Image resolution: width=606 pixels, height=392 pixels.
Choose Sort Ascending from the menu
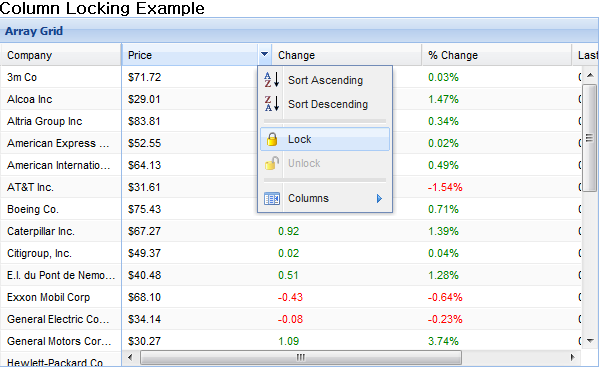click(x=325, y=80)
